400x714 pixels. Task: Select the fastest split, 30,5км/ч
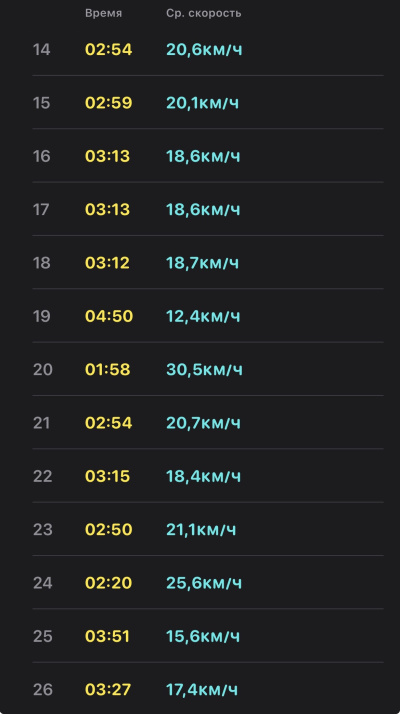pyautogui.click(x=205, y=369)
